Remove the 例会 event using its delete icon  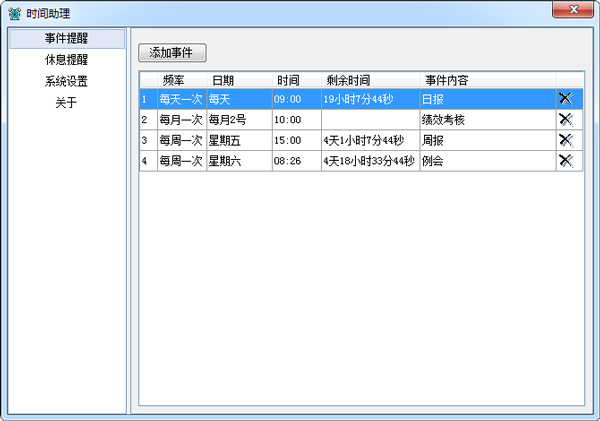pos(565,161)
